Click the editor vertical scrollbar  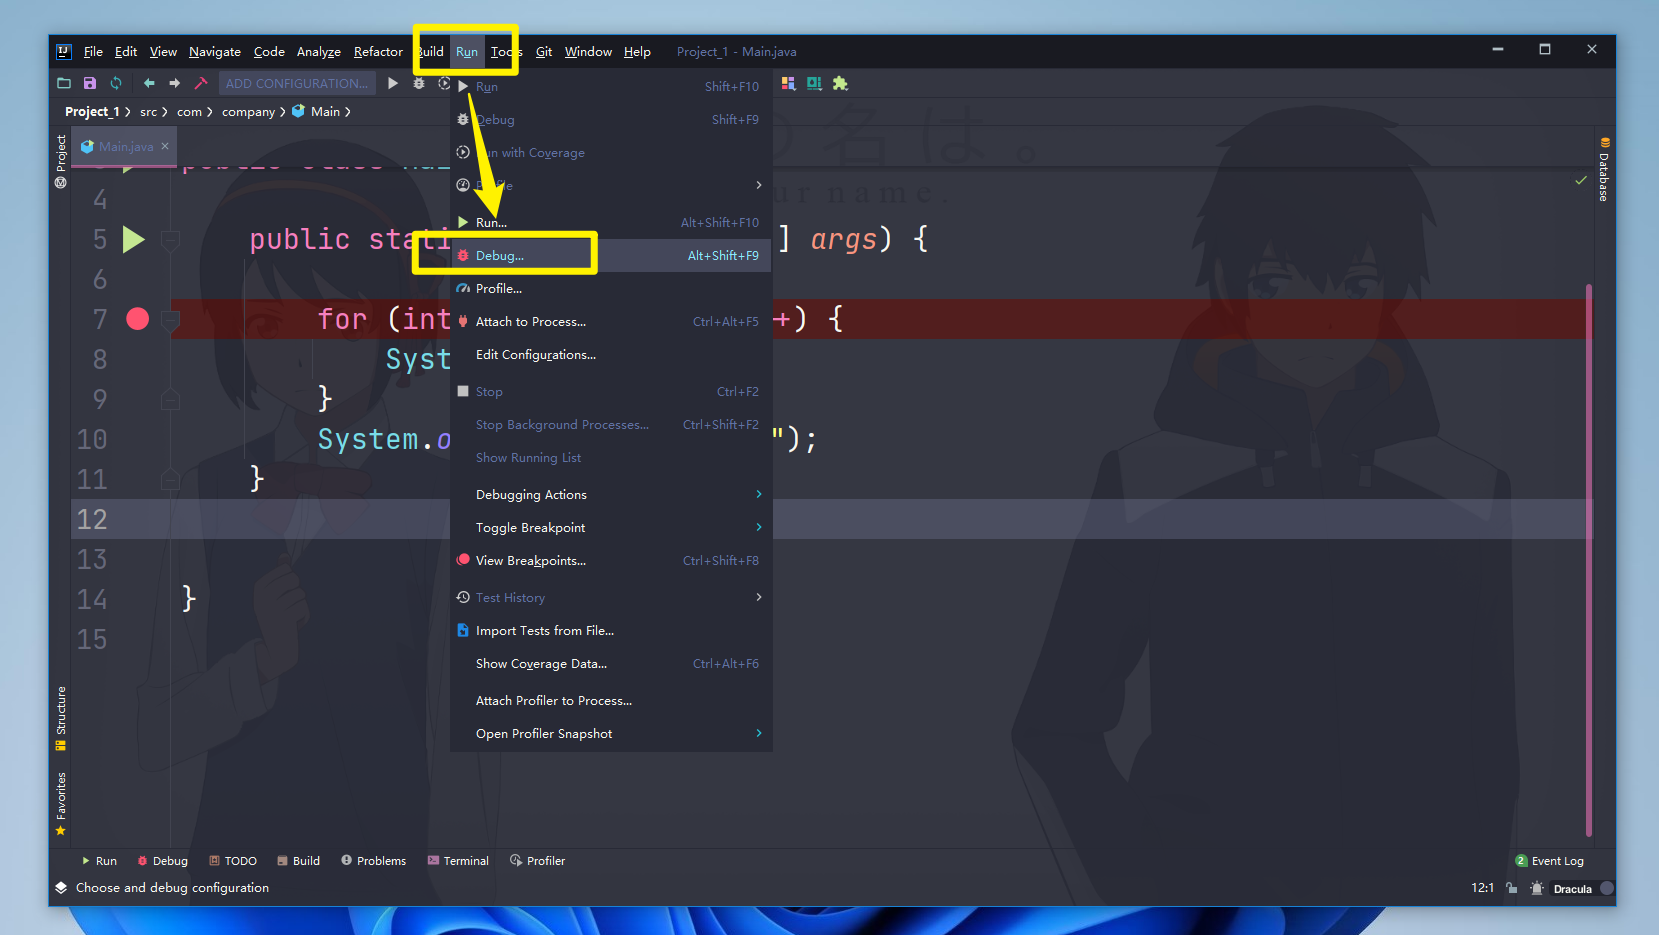1588,560
